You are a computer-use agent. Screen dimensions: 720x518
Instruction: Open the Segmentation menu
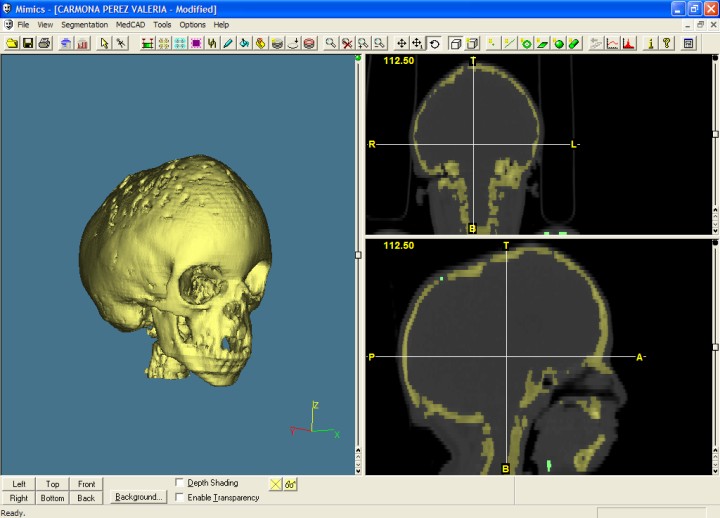coord(84,24)
